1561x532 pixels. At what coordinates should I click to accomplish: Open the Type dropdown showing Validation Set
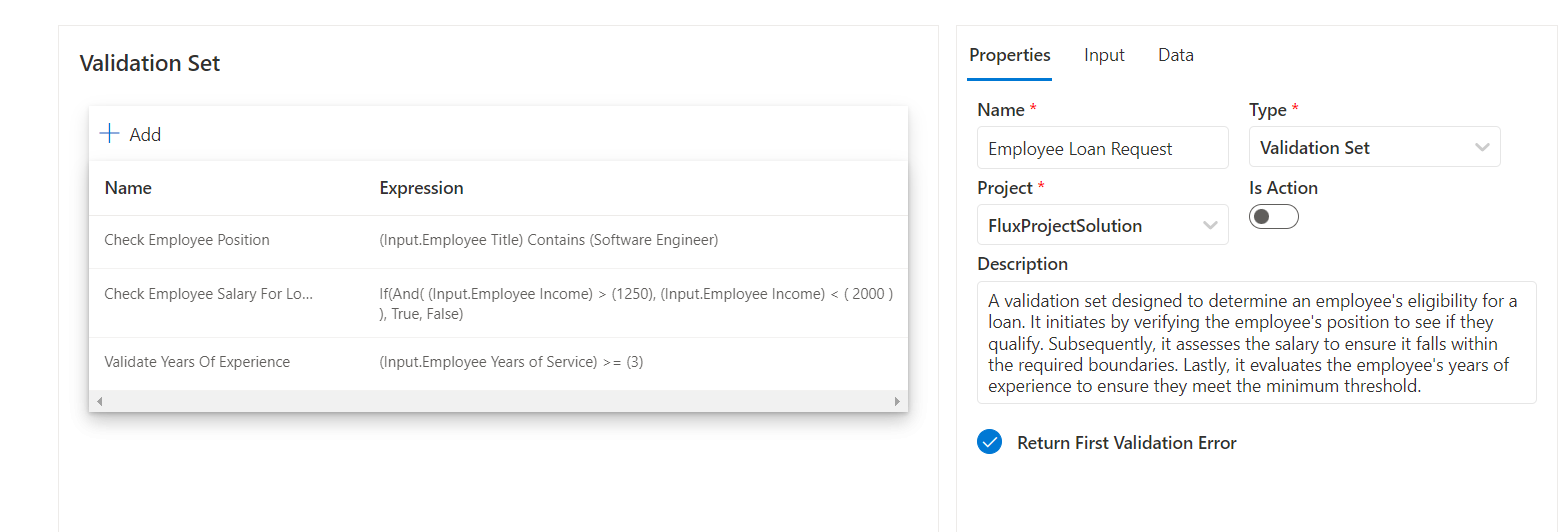click(x=1374, y=147)
